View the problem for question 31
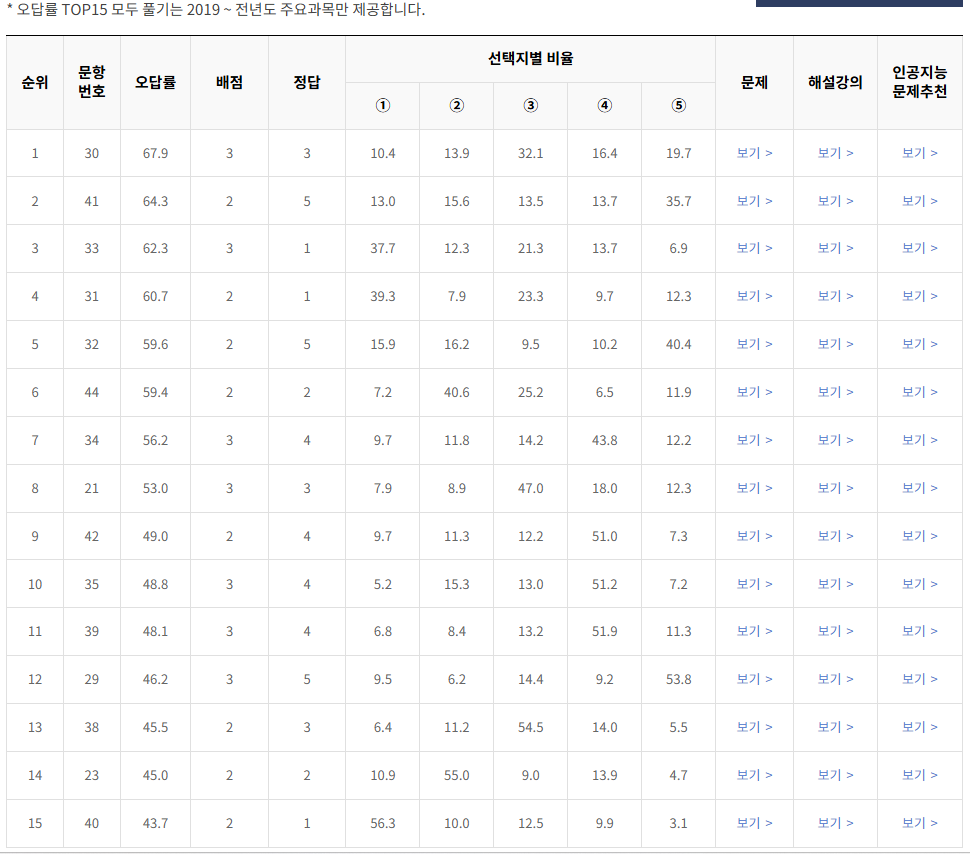 [753, 296]
